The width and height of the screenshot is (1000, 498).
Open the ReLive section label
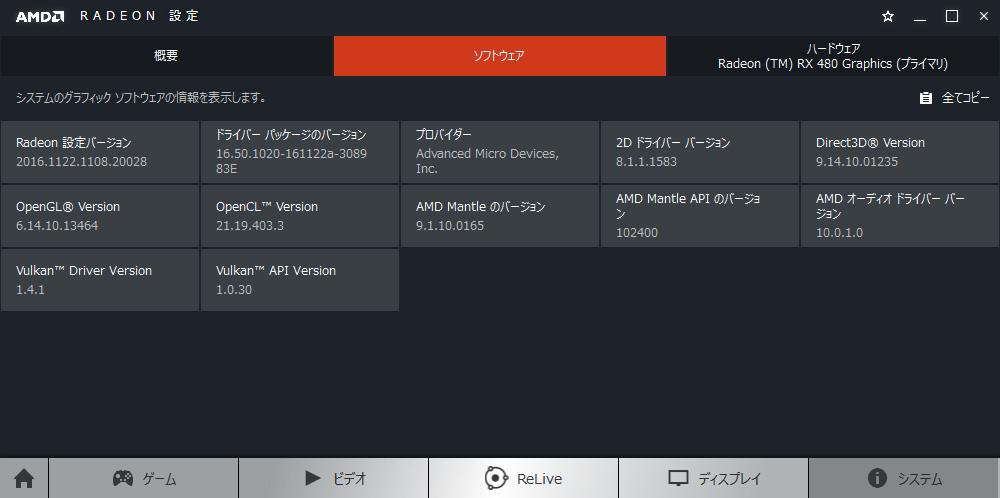540,479
